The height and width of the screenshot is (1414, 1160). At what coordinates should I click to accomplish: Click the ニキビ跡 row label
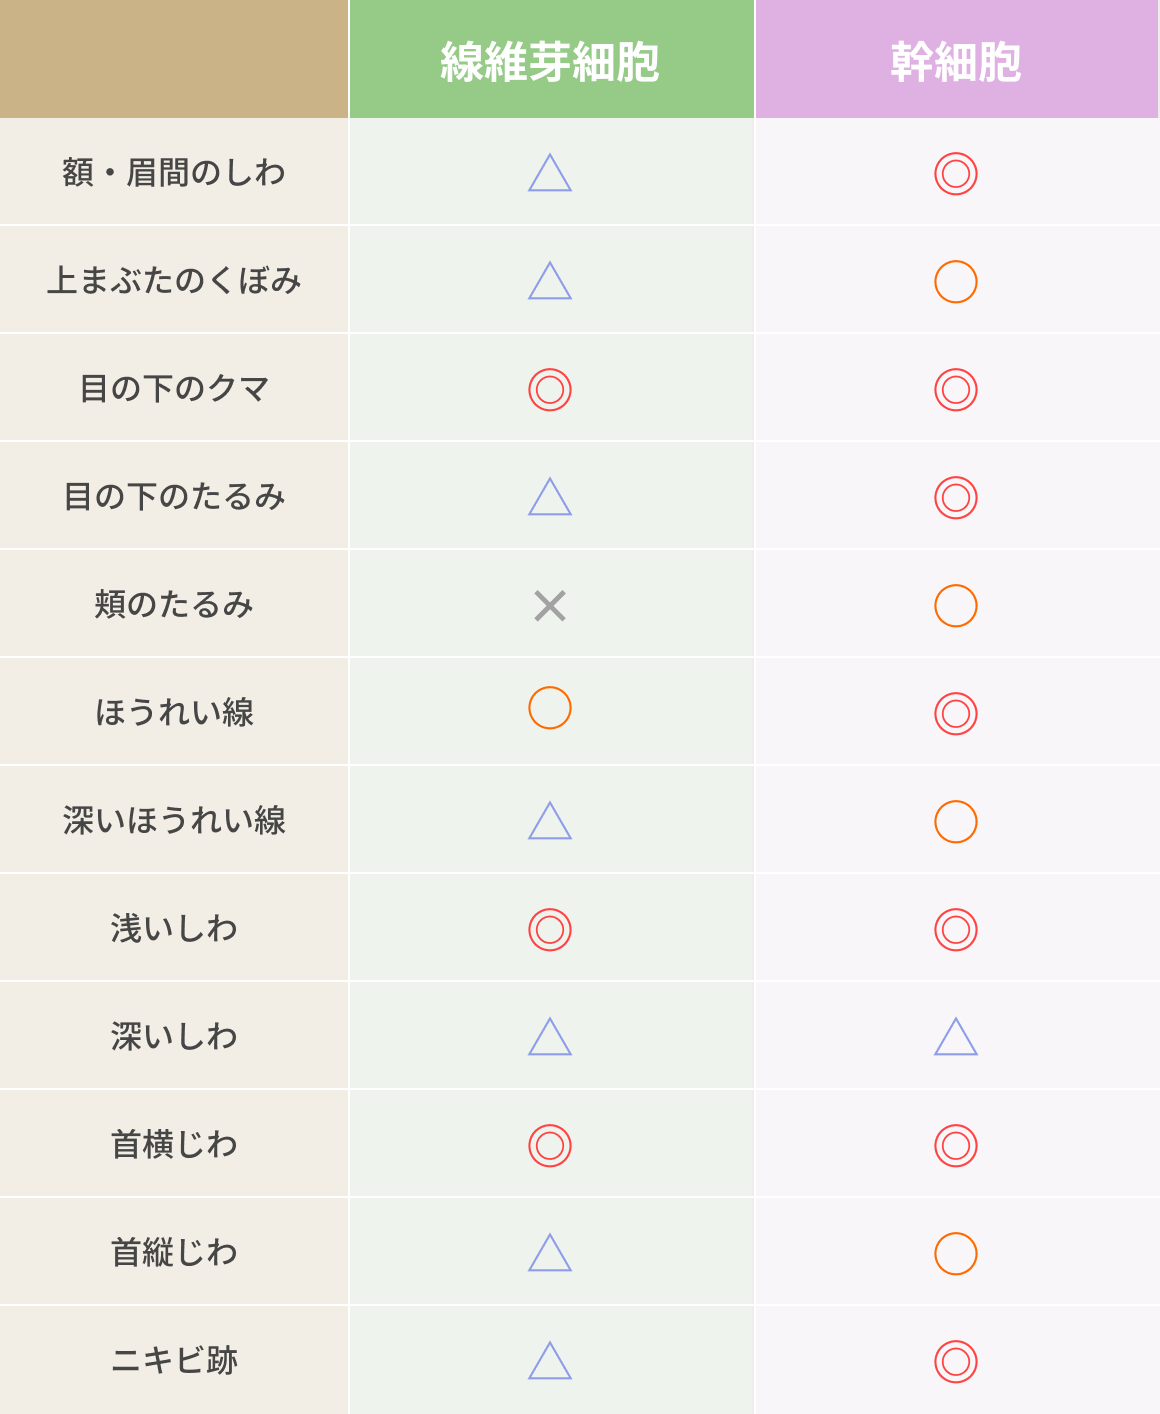tap(174, 1360)
